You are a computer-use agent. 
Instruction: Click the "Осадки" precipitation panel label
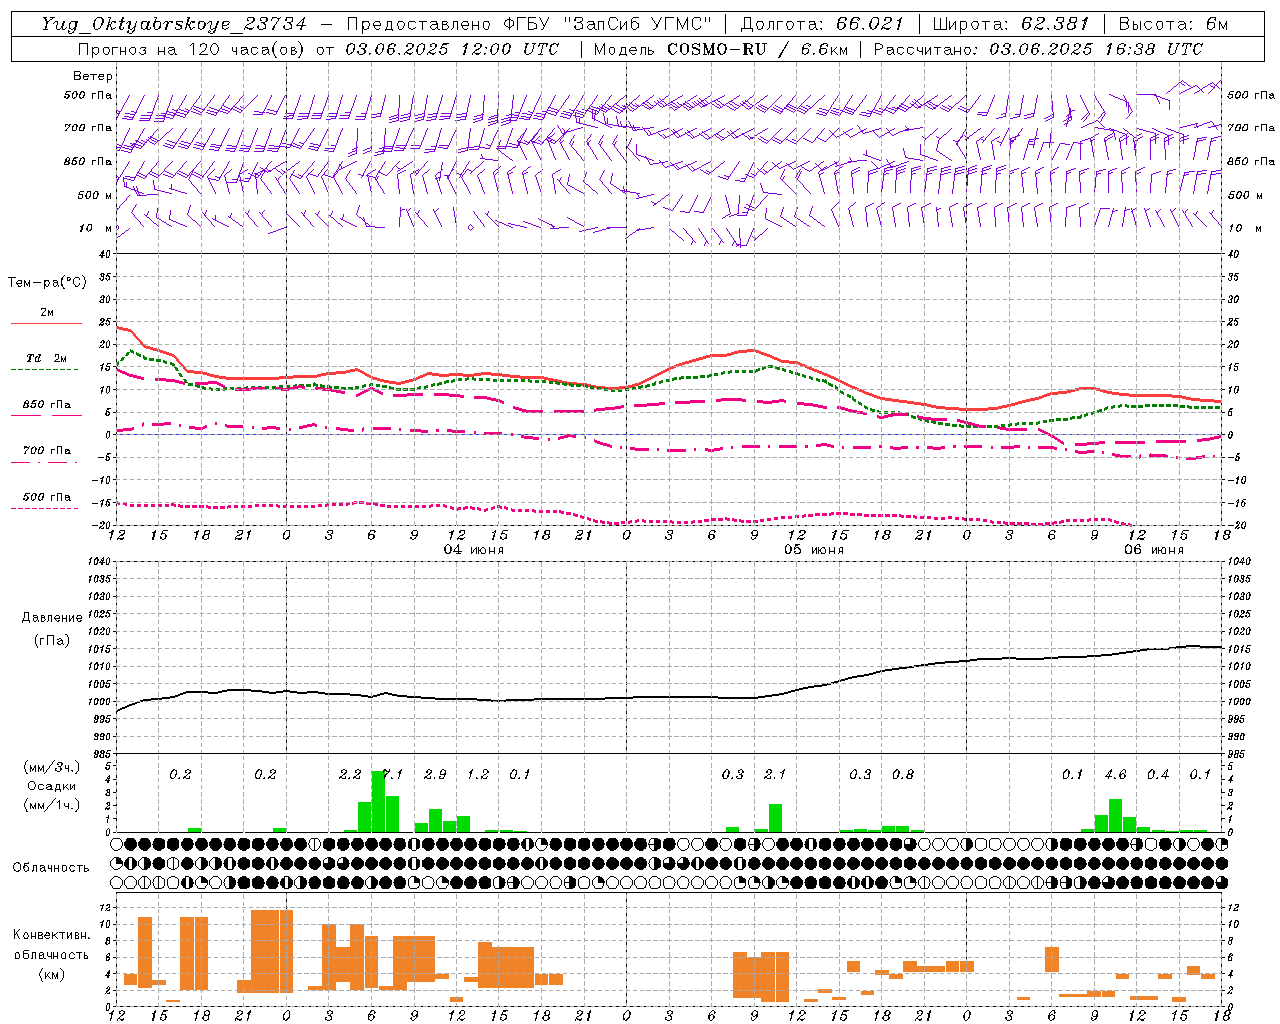click(x=51, y=786)
